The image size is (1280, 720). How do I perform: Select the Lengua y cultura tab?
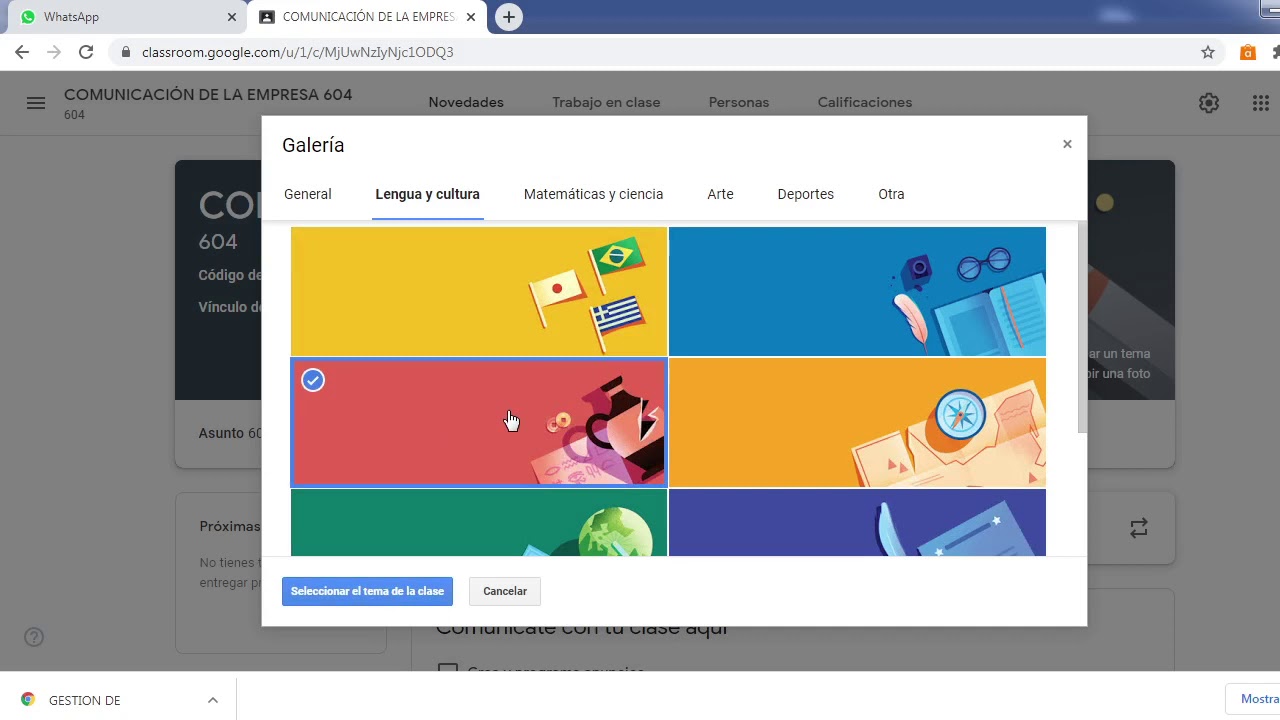[428, 194]
